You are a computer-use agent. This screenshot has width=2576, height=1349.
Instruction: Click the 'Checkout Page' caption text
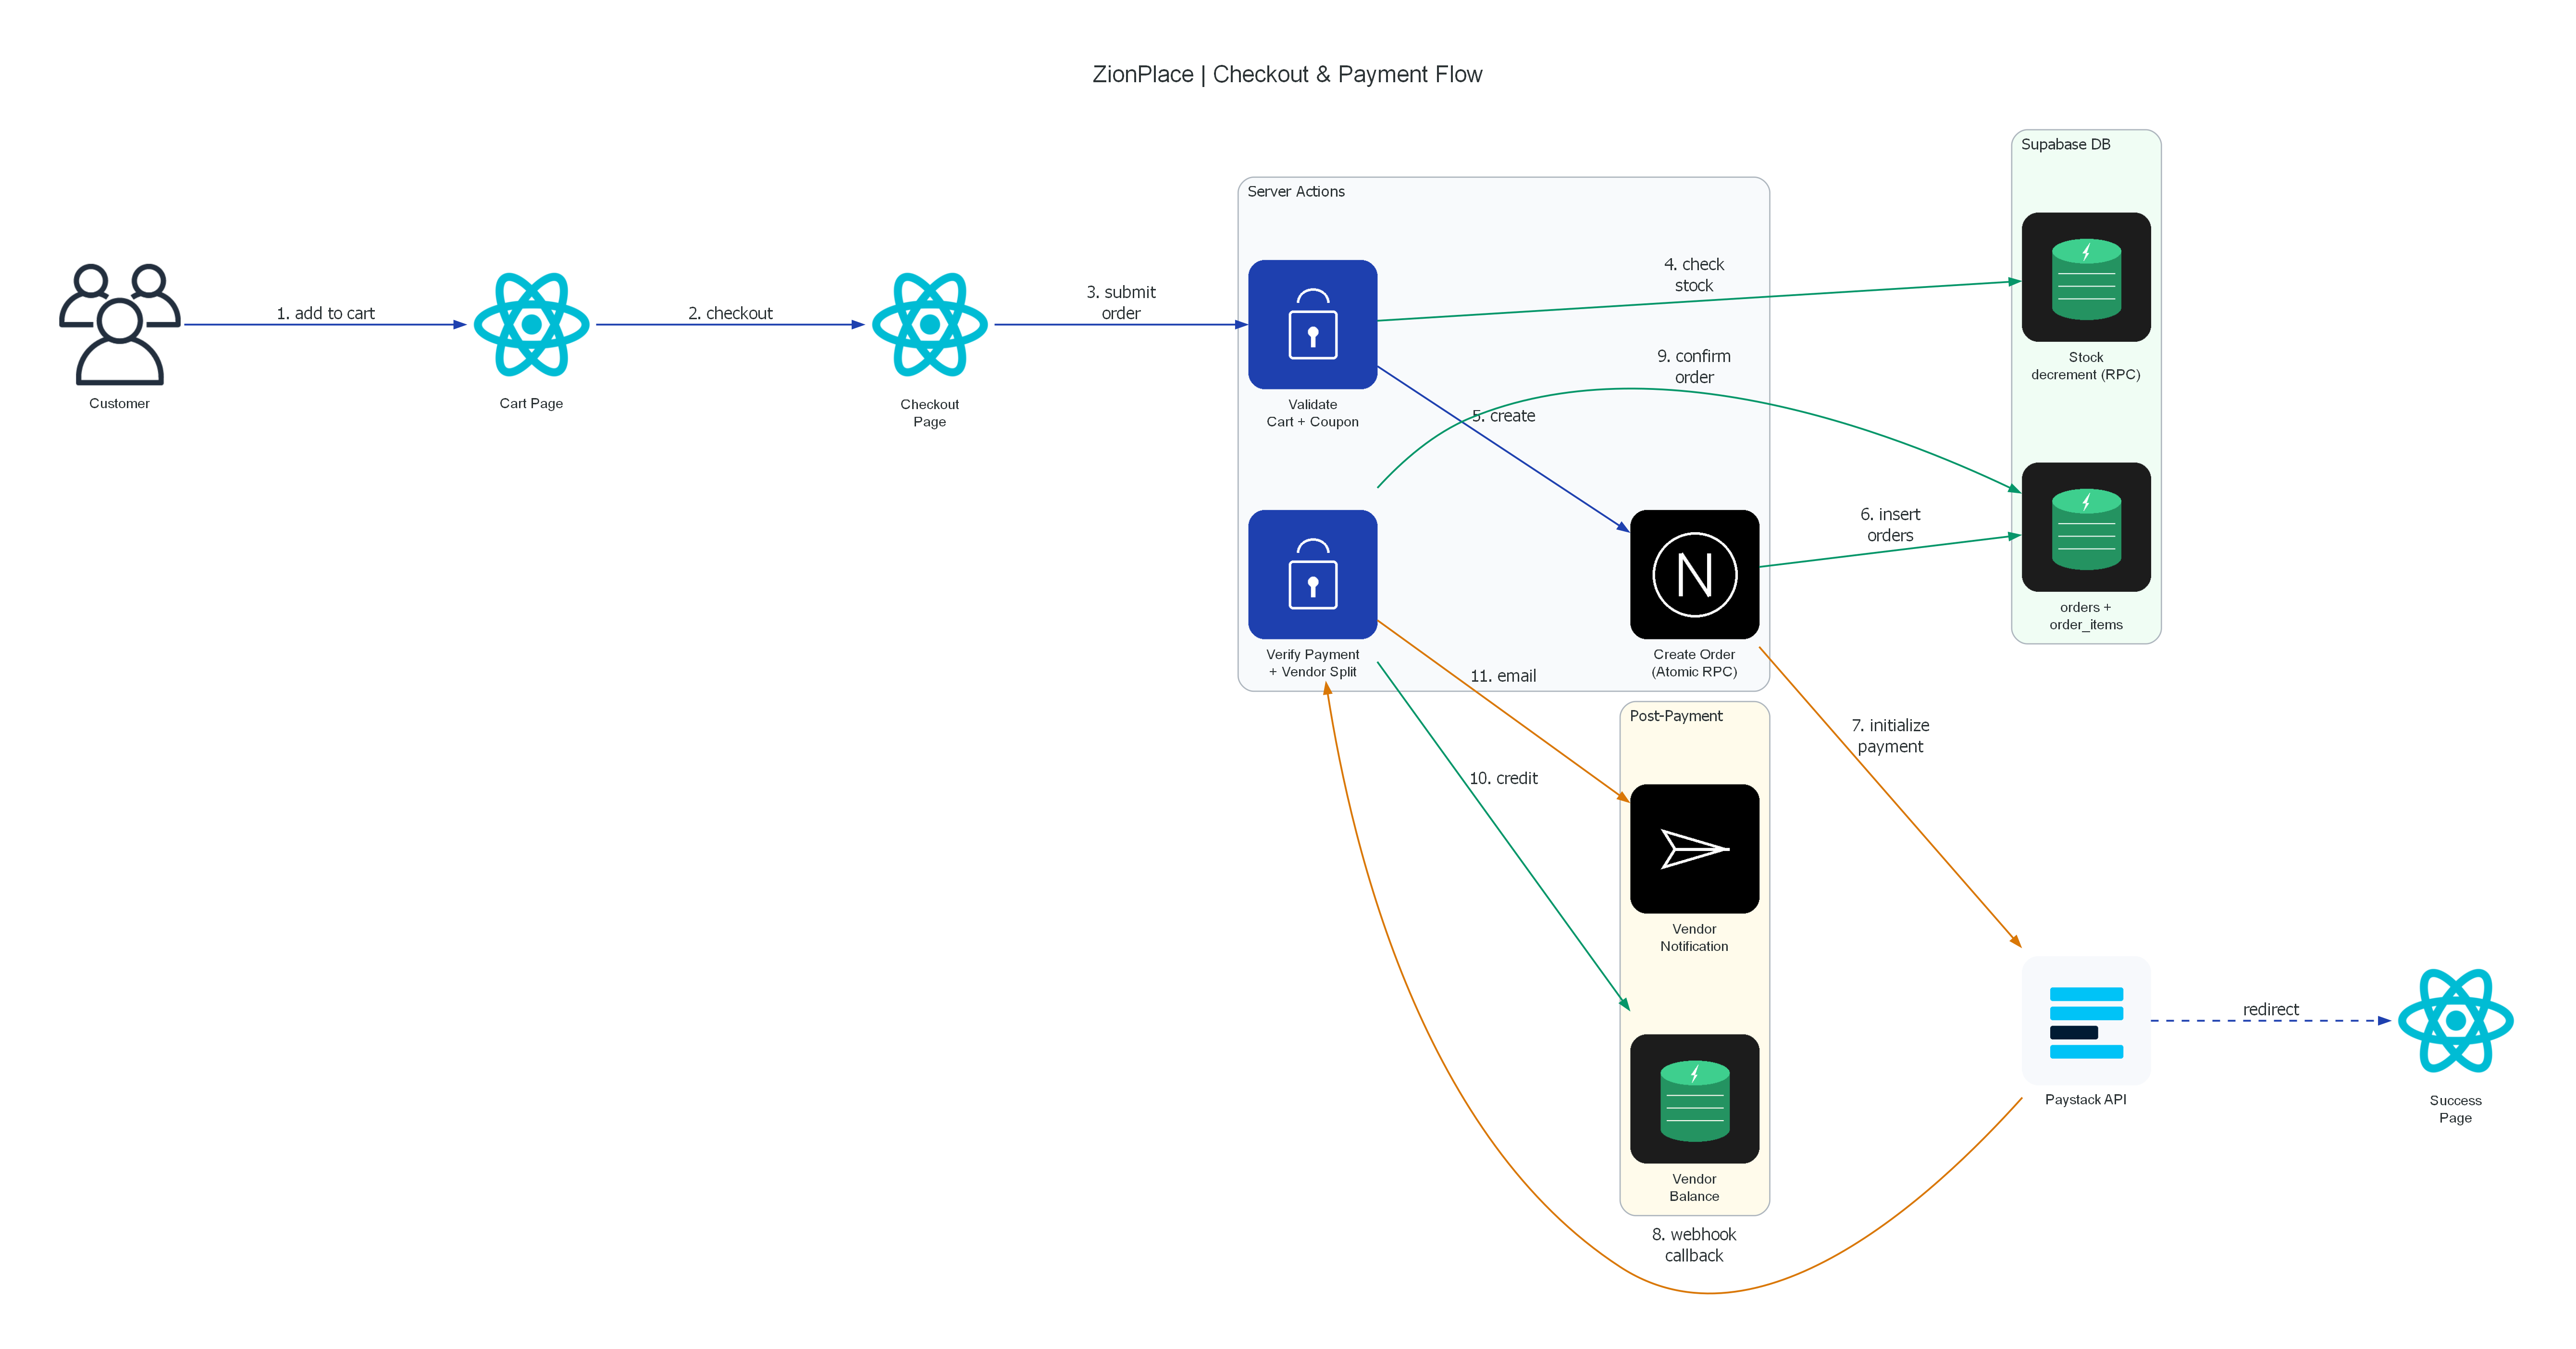929,413
